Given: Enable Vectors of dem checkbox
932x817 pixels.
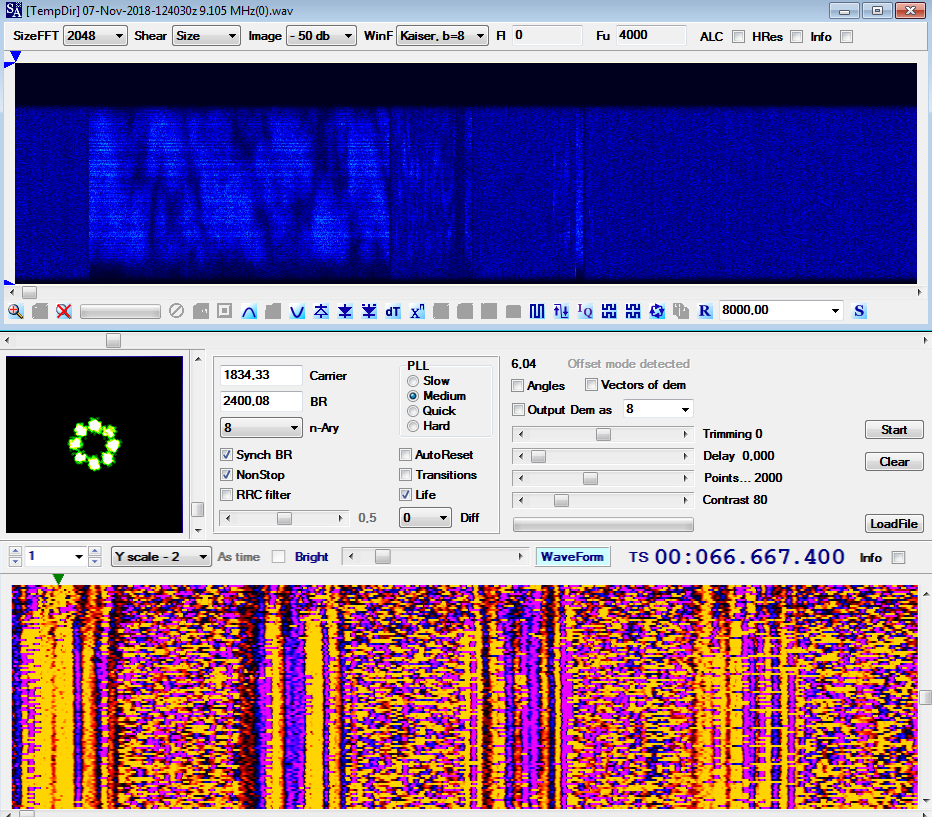Looking at the screenshot, I should pos(591,385).
